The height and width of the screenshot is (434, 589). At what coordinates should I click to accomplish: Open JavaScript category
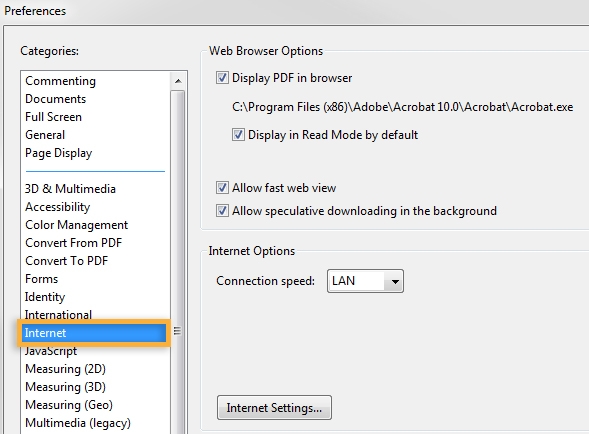(51, 351)
